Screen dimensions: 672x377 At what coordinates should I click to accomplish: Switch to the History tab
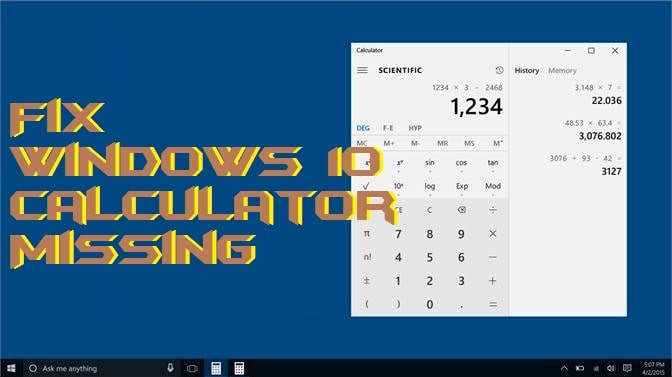pos(527,71)
